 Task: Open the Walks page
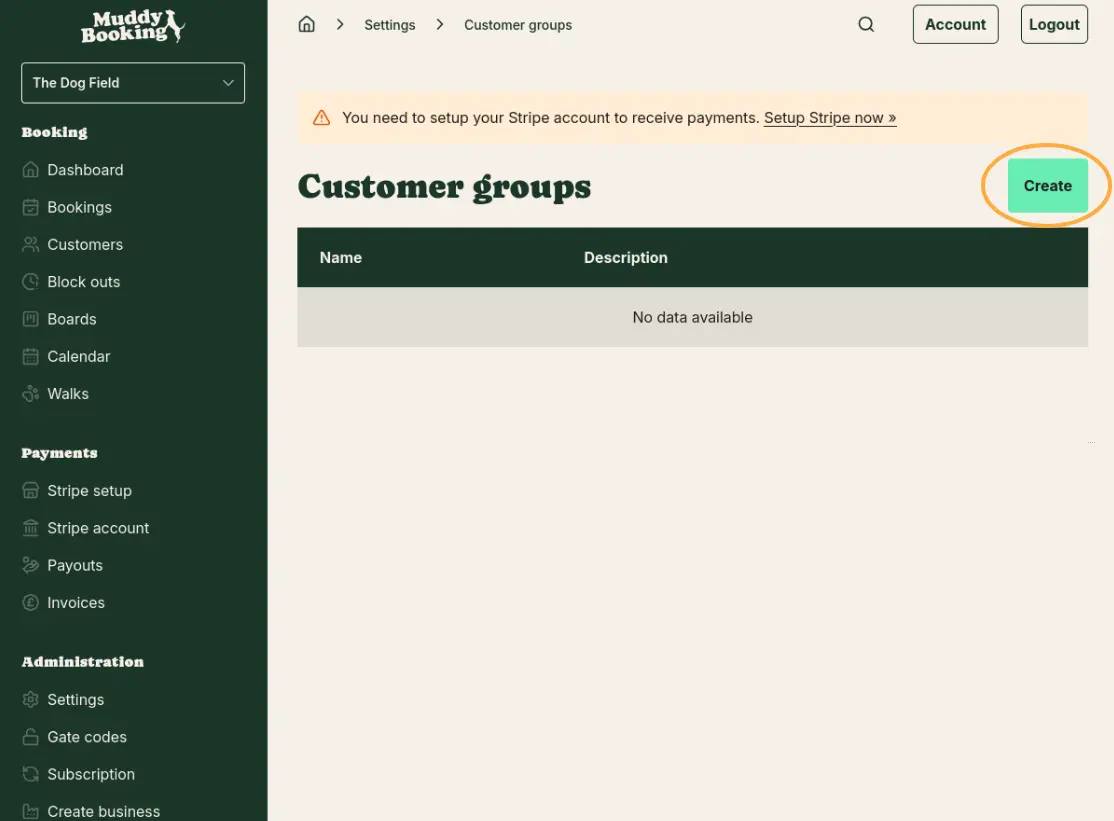click(69, 393)
